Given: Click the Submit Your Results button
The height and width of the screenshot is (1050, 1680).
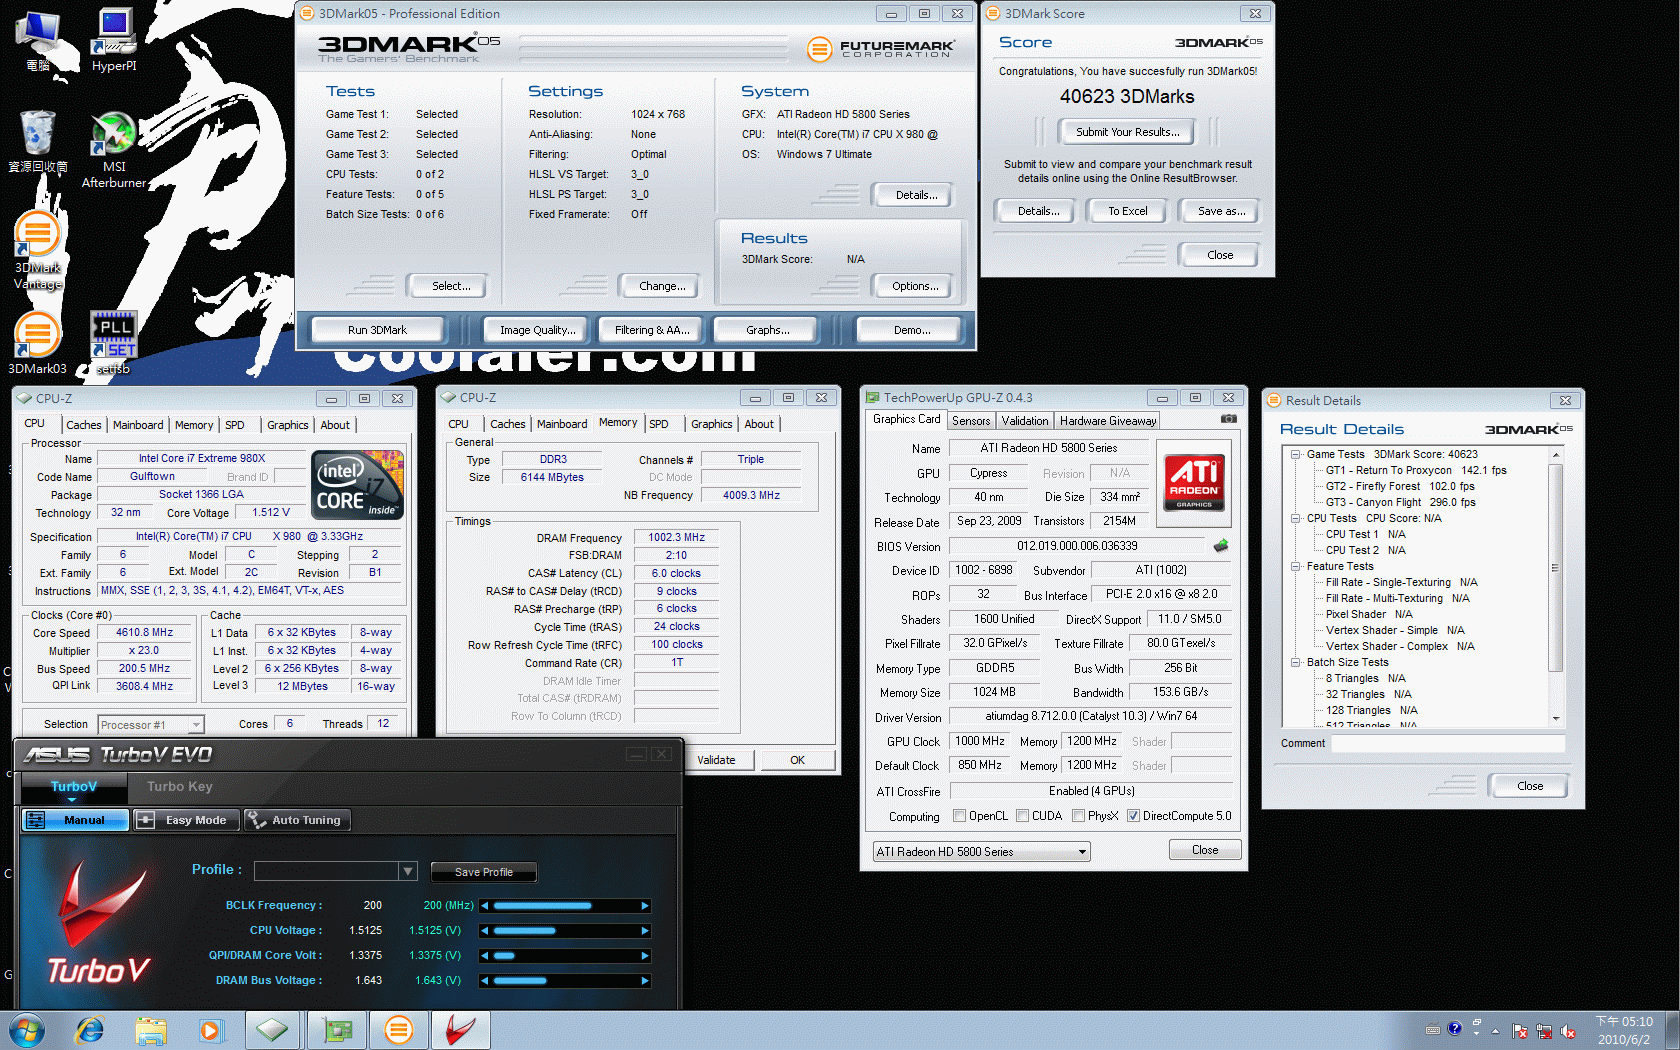Looking at the screenshot, I should pyautogui.click(x=1127, y=132).
